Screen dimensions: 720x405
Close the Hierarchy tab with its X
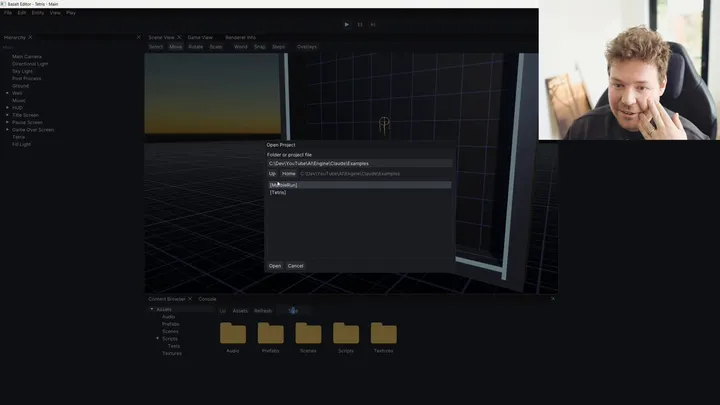coord(31,37)
